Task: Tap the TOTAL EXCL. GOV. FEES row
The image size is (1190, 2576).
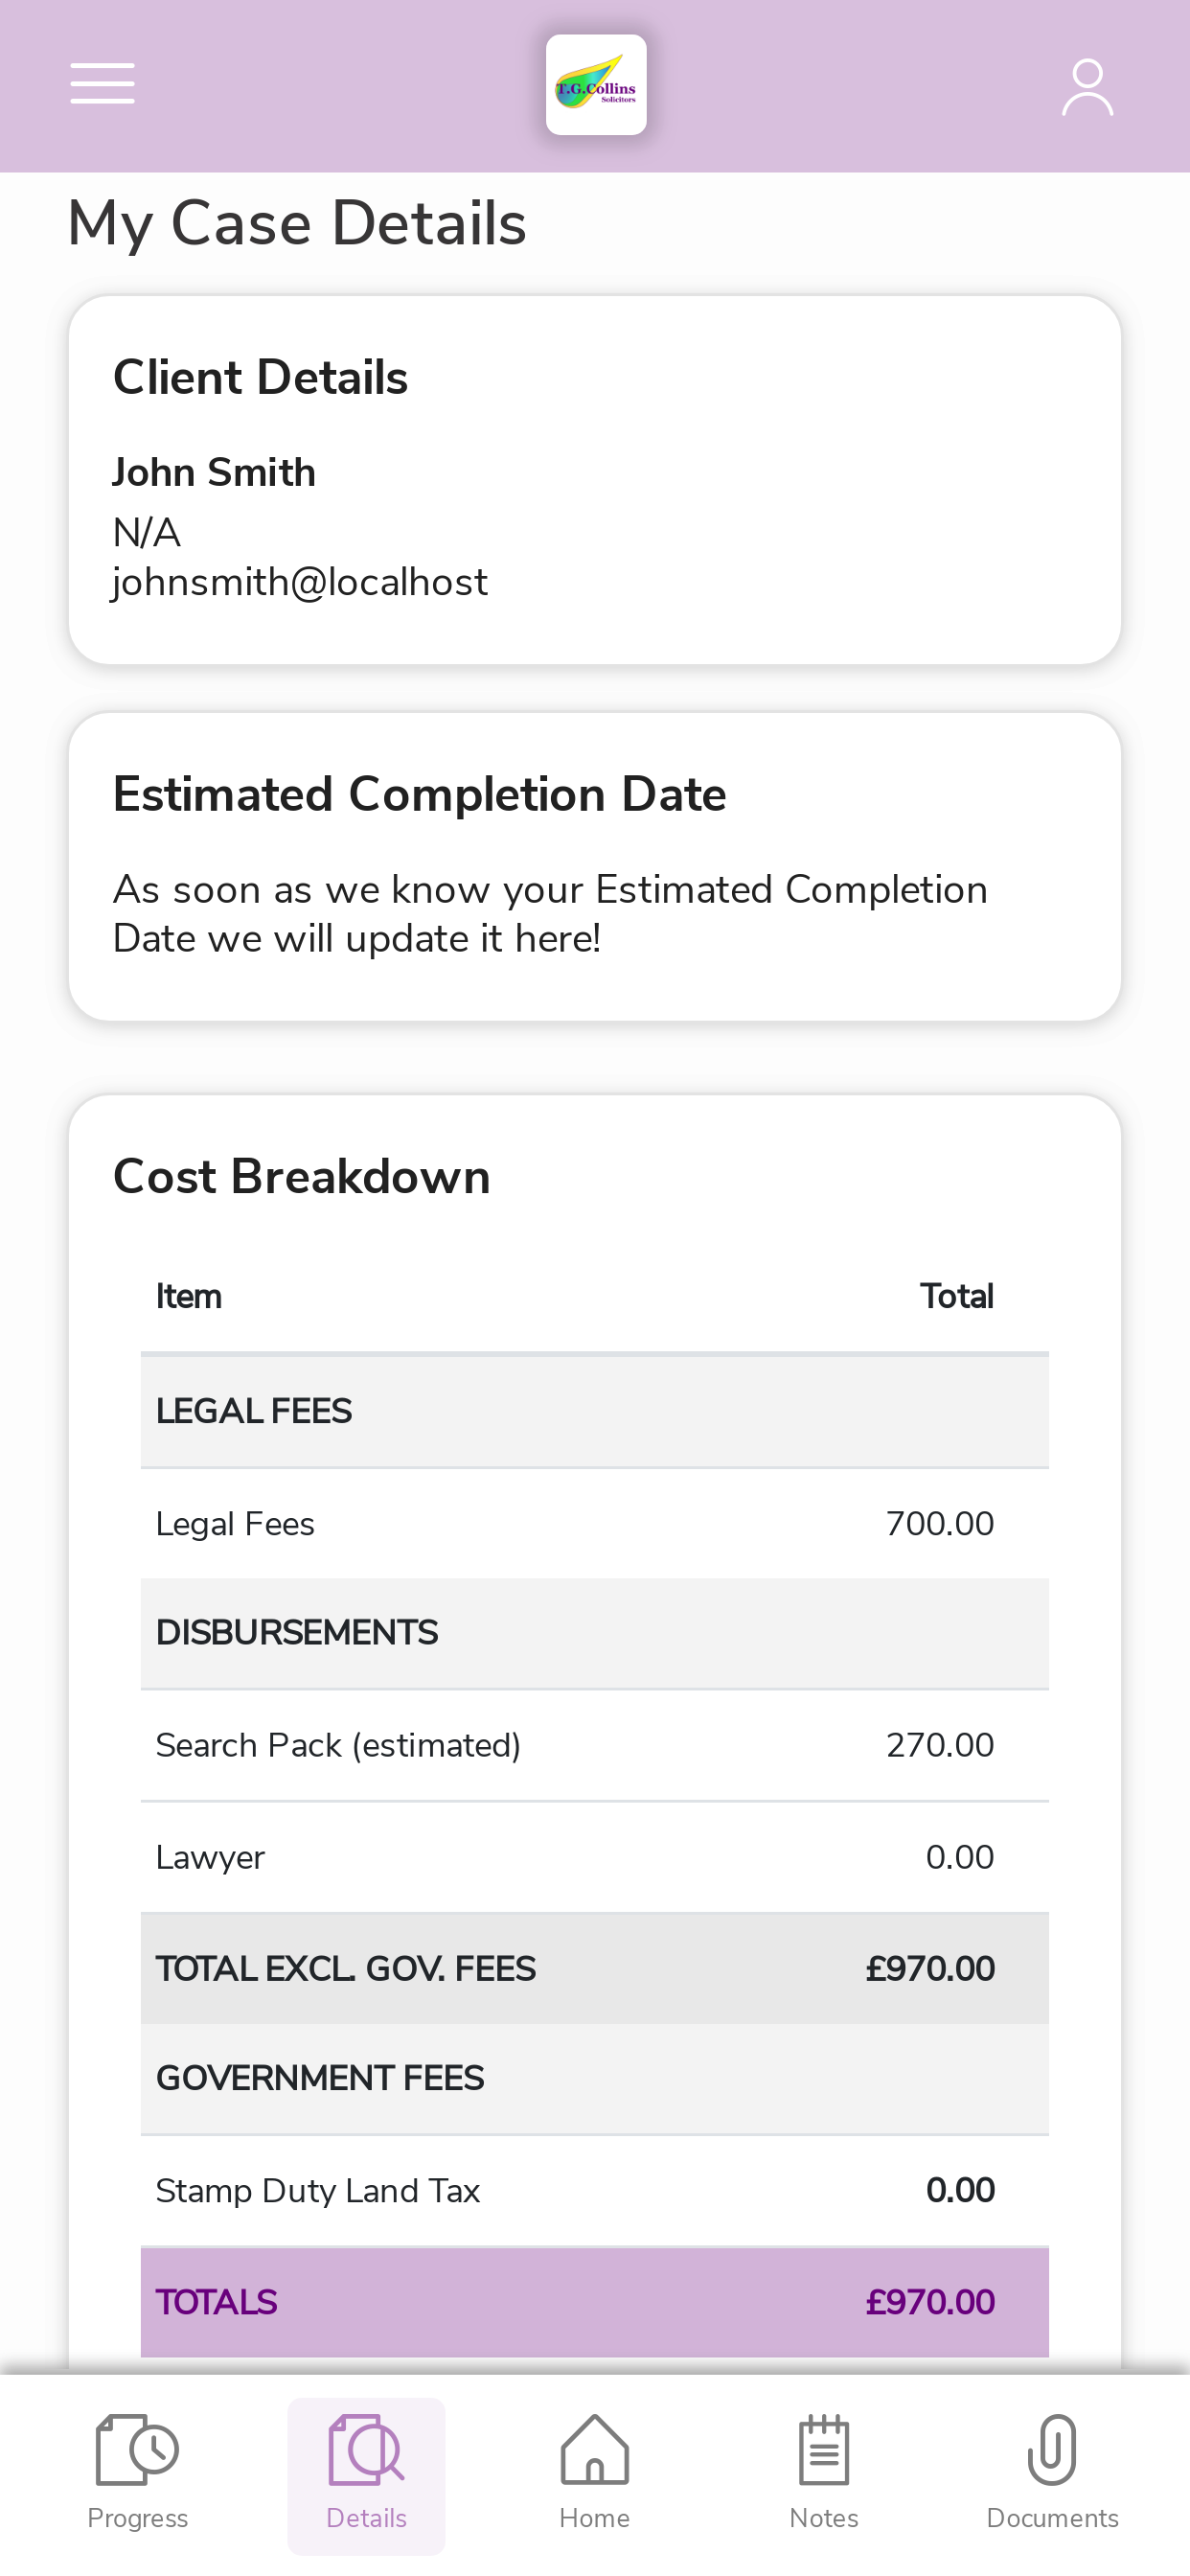Action: (x=595, y=1969)
